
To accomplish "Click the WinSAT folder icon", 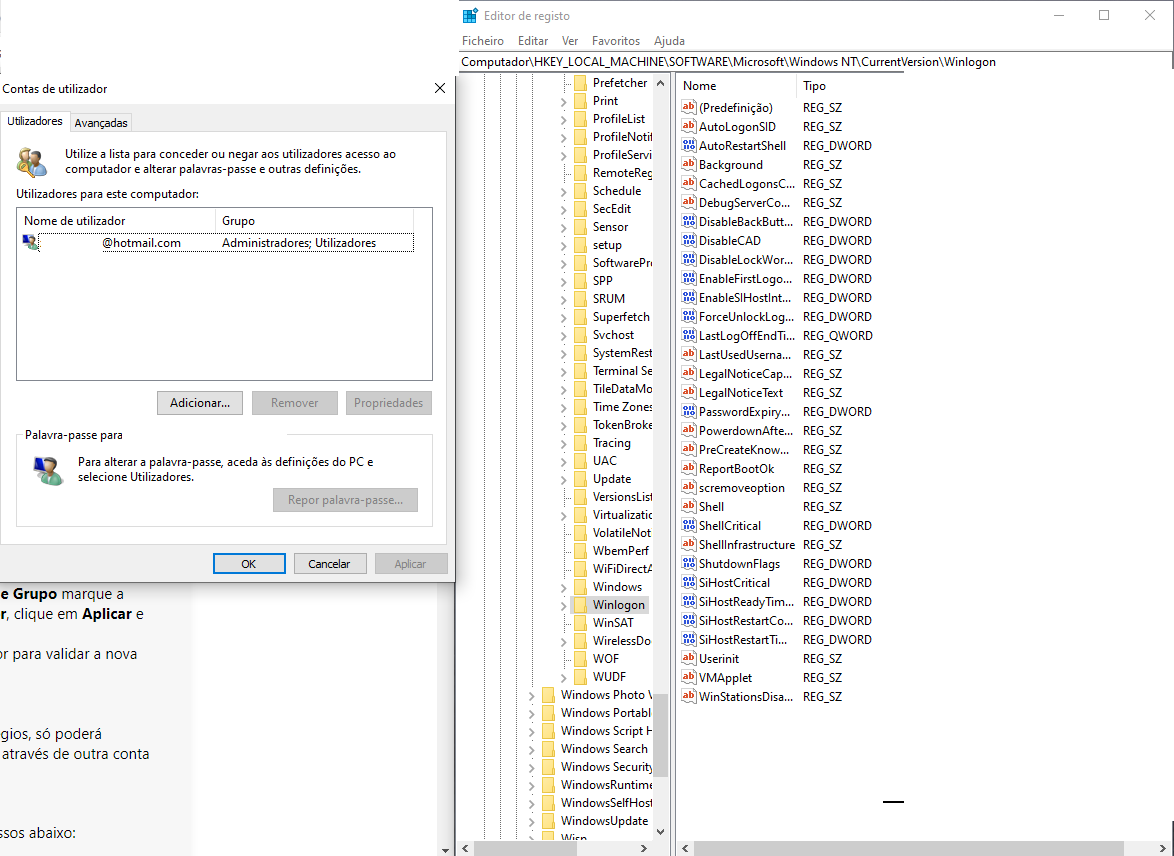I will coord(580,622).
